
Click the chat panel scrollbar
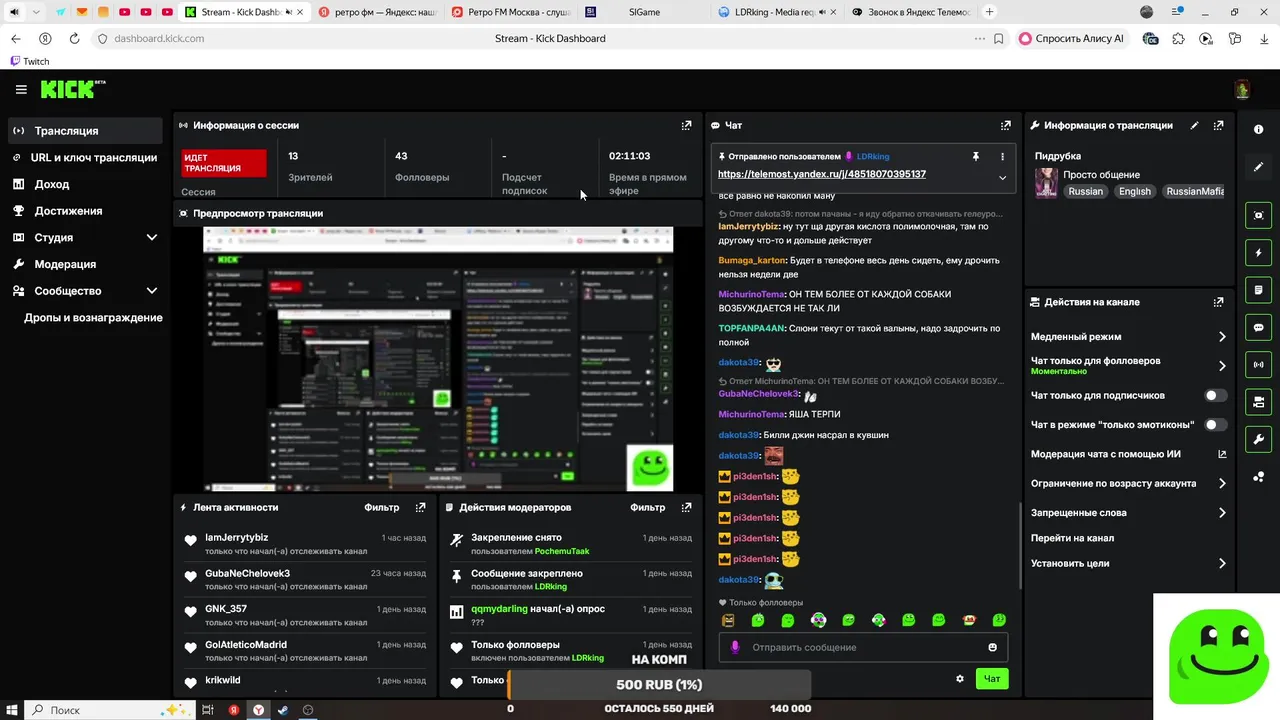tap(1020, 545)
